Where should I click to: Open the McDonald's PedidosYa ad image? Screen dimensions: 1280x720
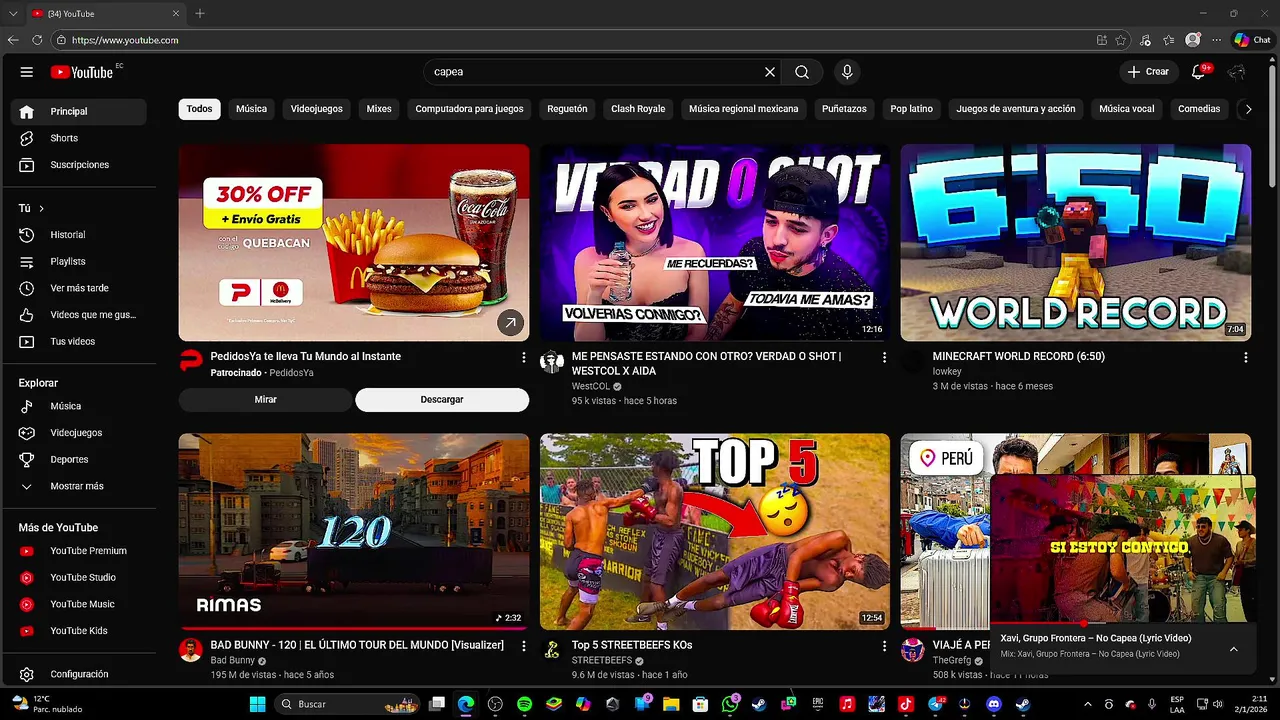click(354, 243)
